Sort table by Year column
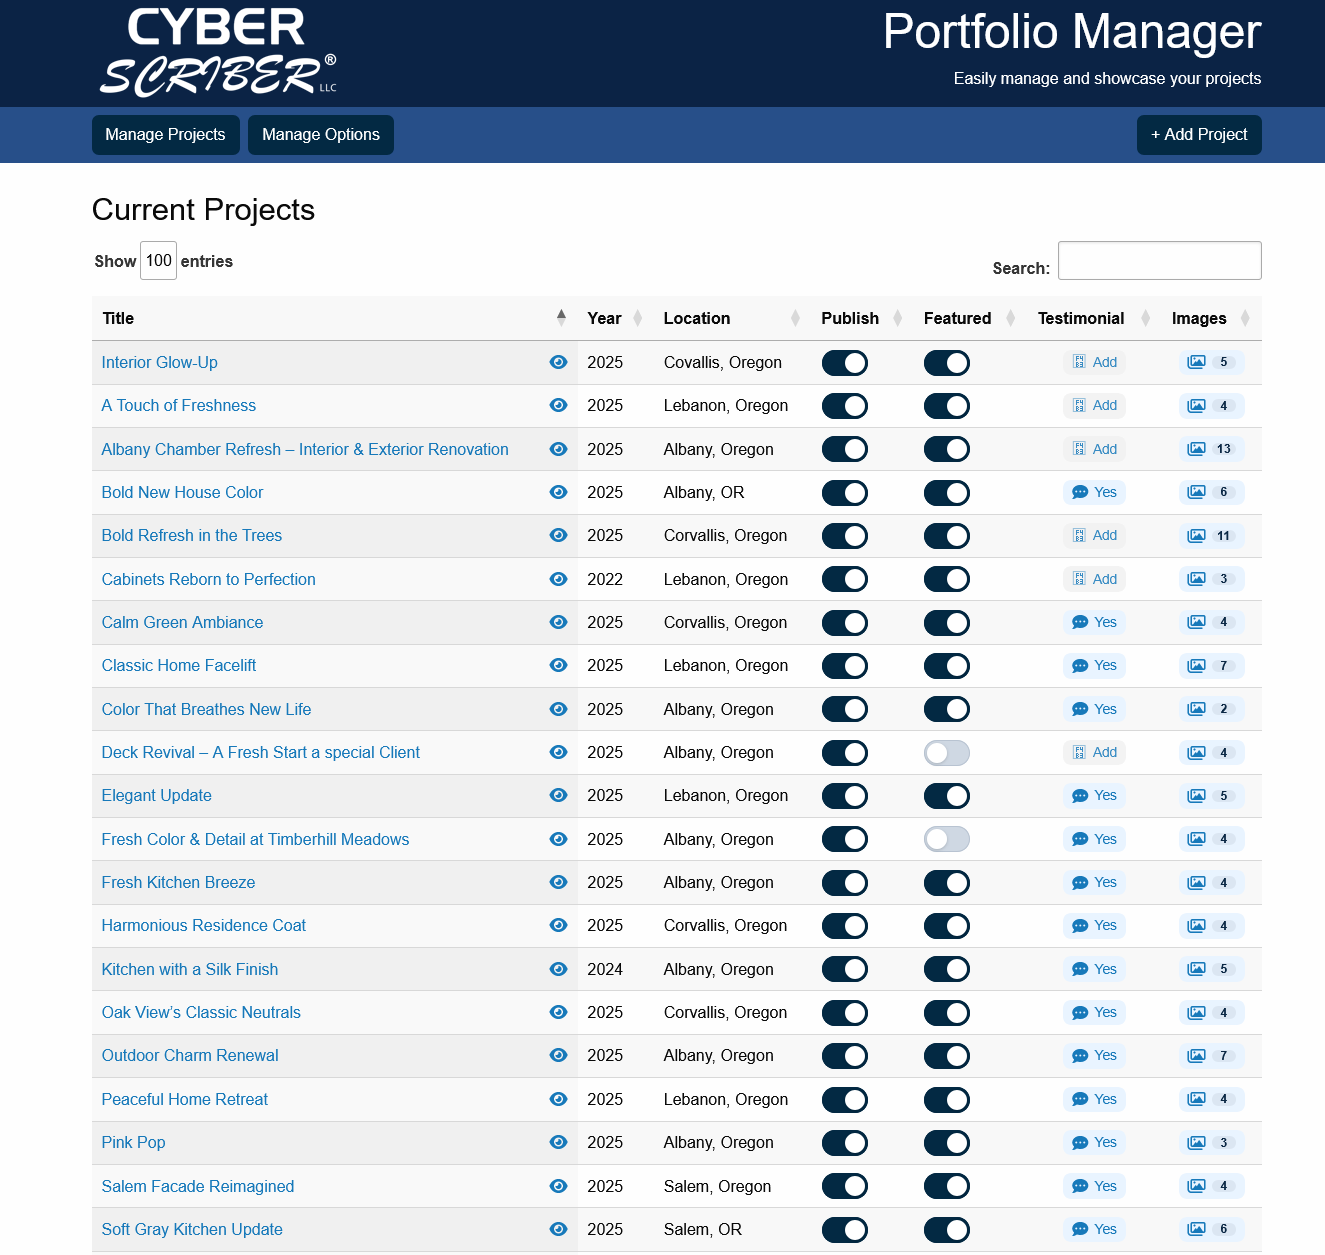This screenshot has width=1325, height=1255. [615, 318]
